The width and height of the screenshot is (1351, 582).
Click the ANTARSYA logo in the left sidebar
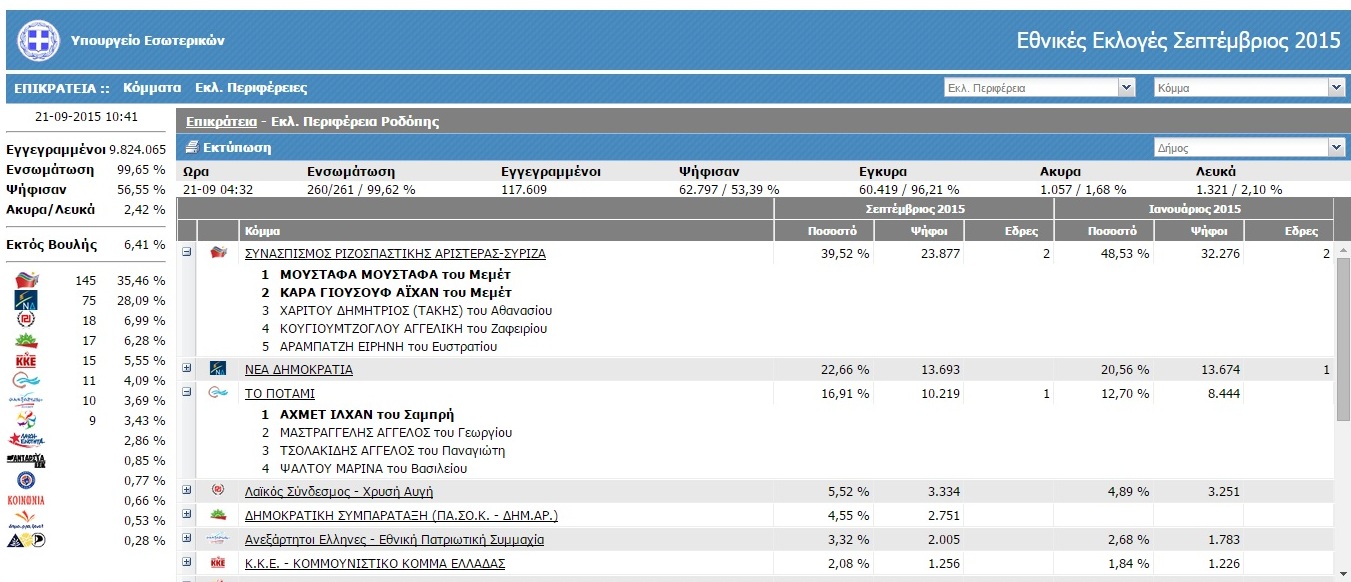coord(26,460)
